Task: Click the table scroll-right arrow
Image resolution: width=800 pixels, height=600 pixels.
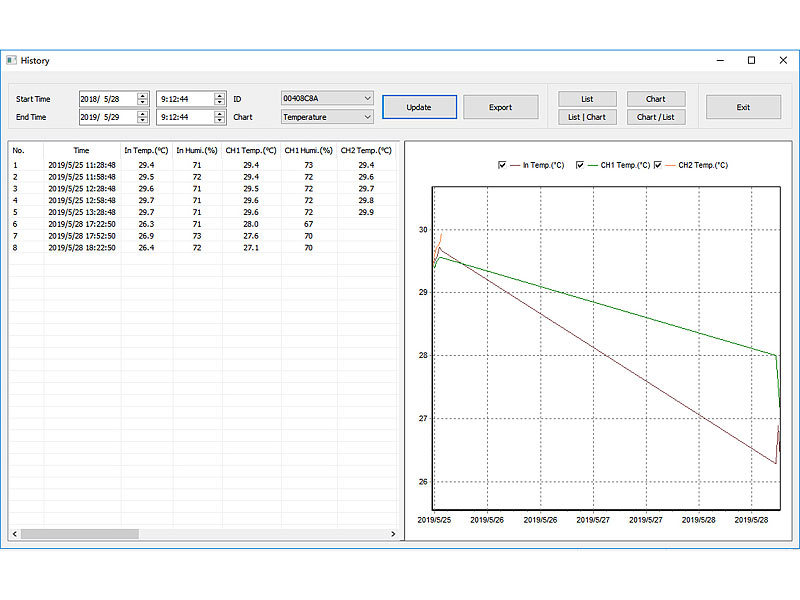Action: click(x=393, y=534)
